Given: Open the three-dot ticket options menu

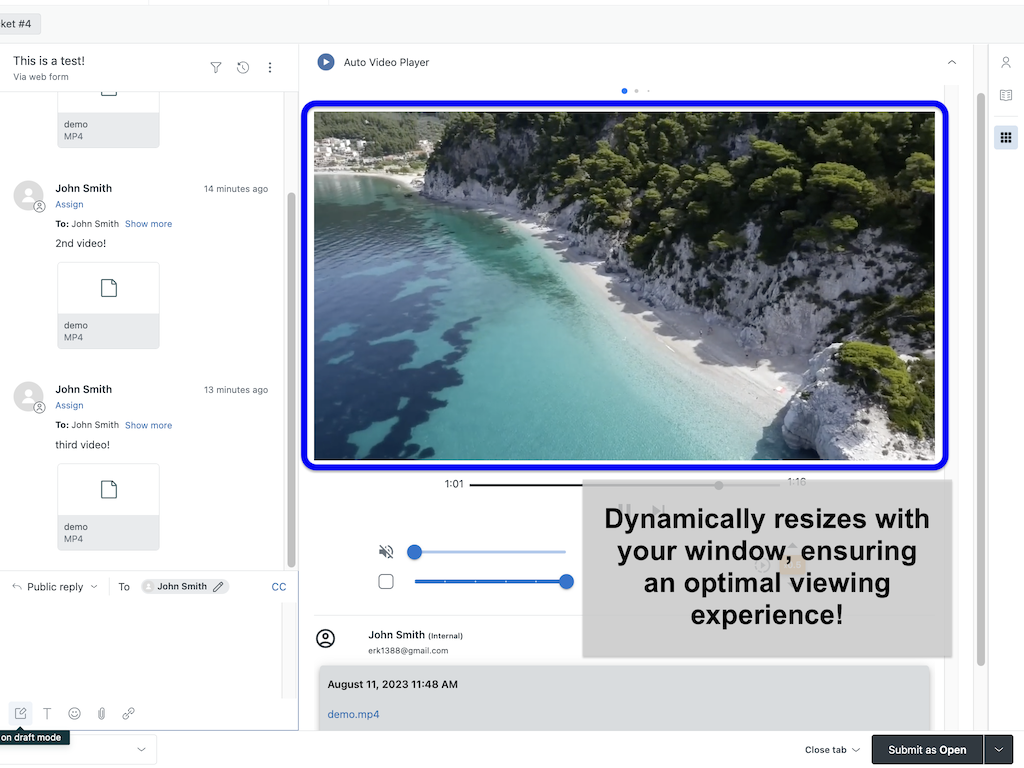Looking at the screenshot, I should point(270,67).
